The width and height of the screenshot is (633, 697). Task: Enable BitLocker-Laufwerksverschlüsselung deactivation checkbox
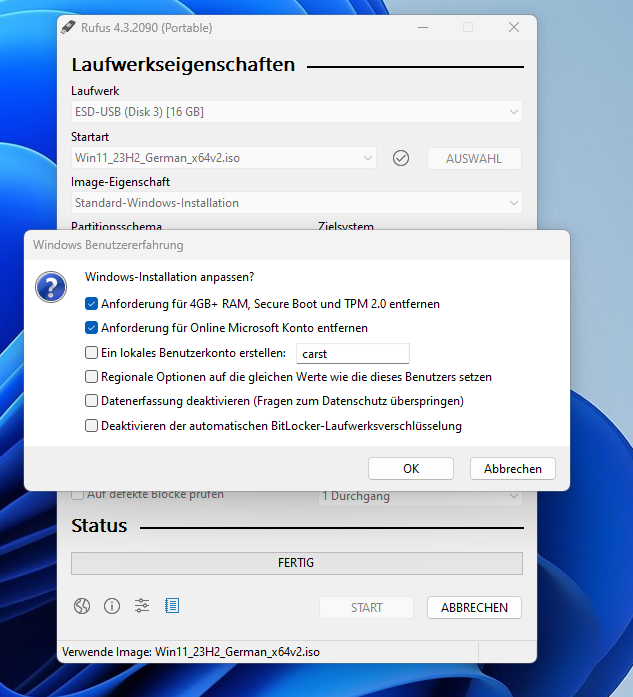[x=92, y=426]
